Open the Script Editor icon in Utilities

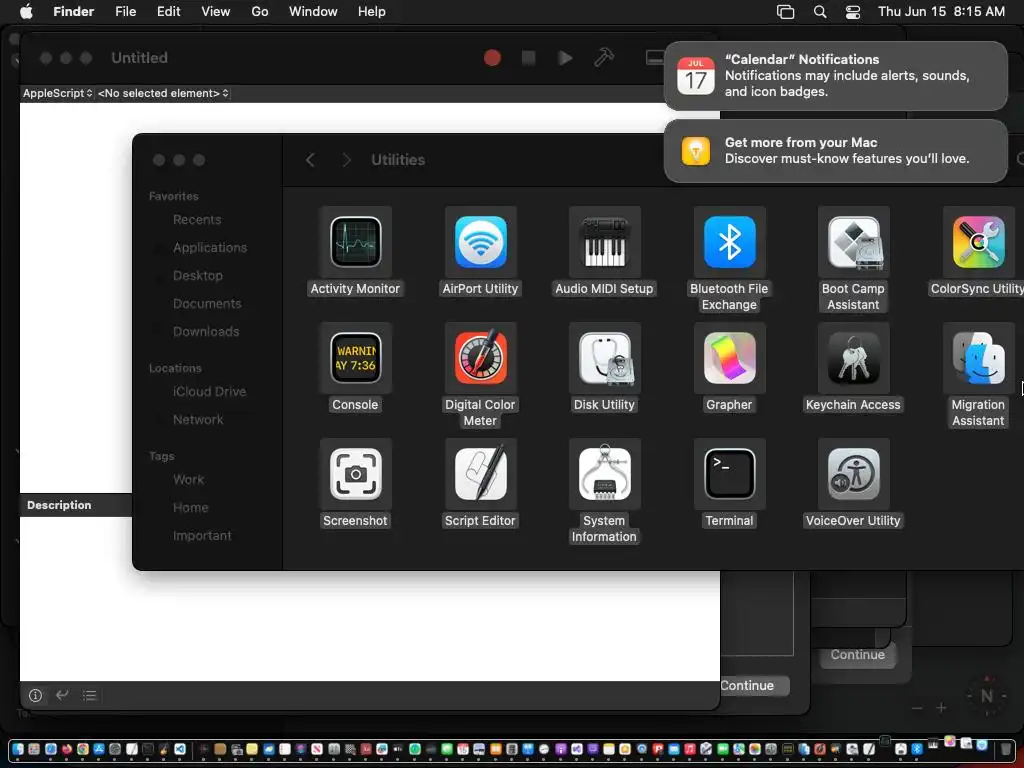tap(480, 474)
